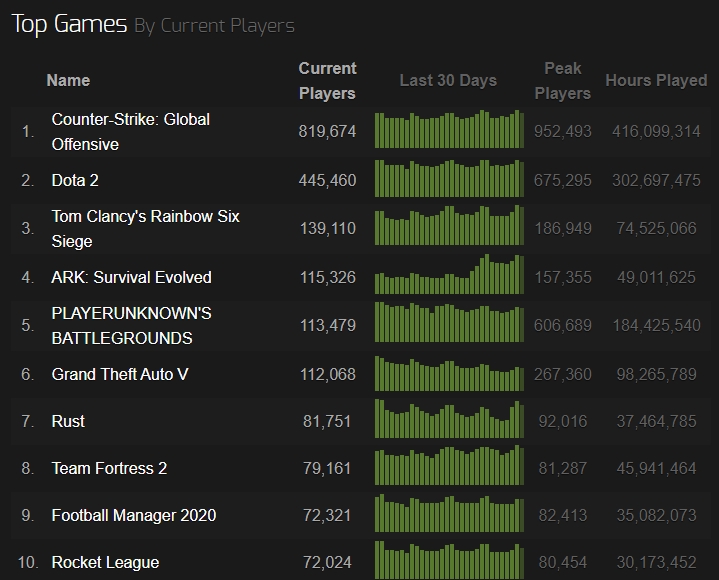The height and width of the screenshot is (580, 719).
Task: Click Grand Theft Auto V 30-day chart
Action: (x=449, y=373)
